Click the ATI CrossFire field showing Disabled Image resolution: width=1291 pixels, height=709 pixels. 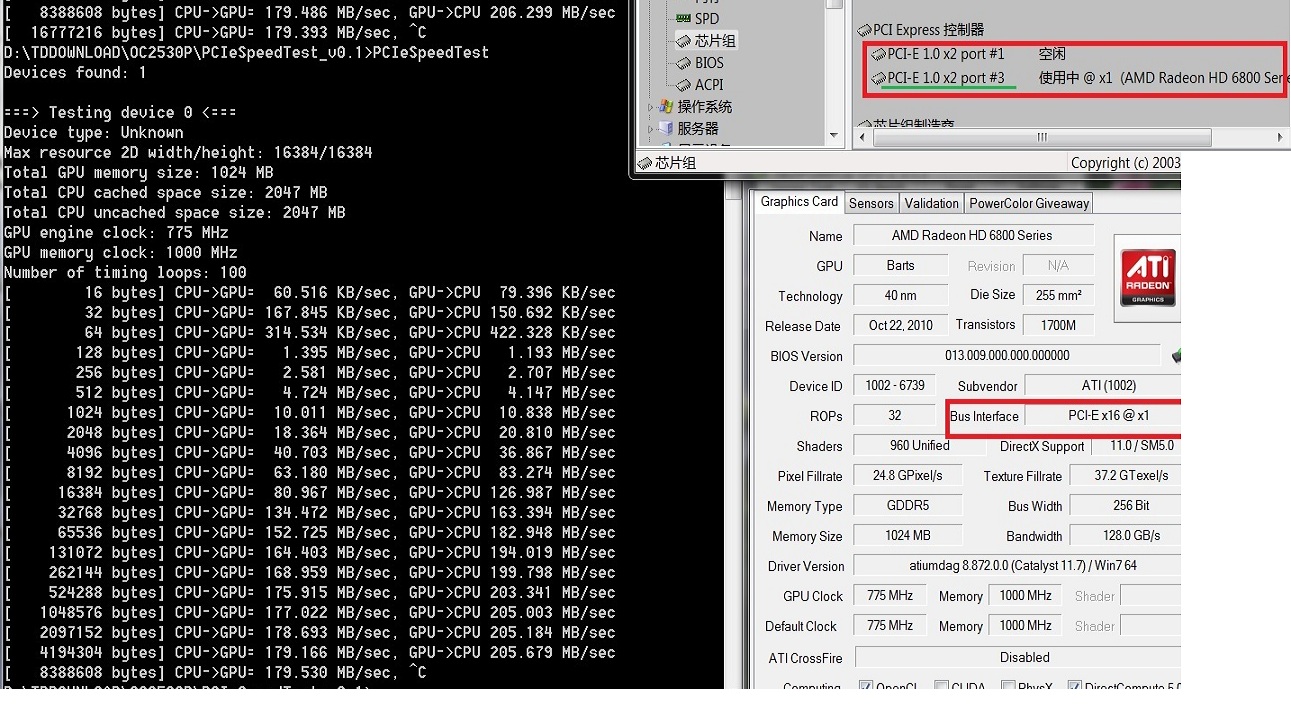click(1018, 657)
